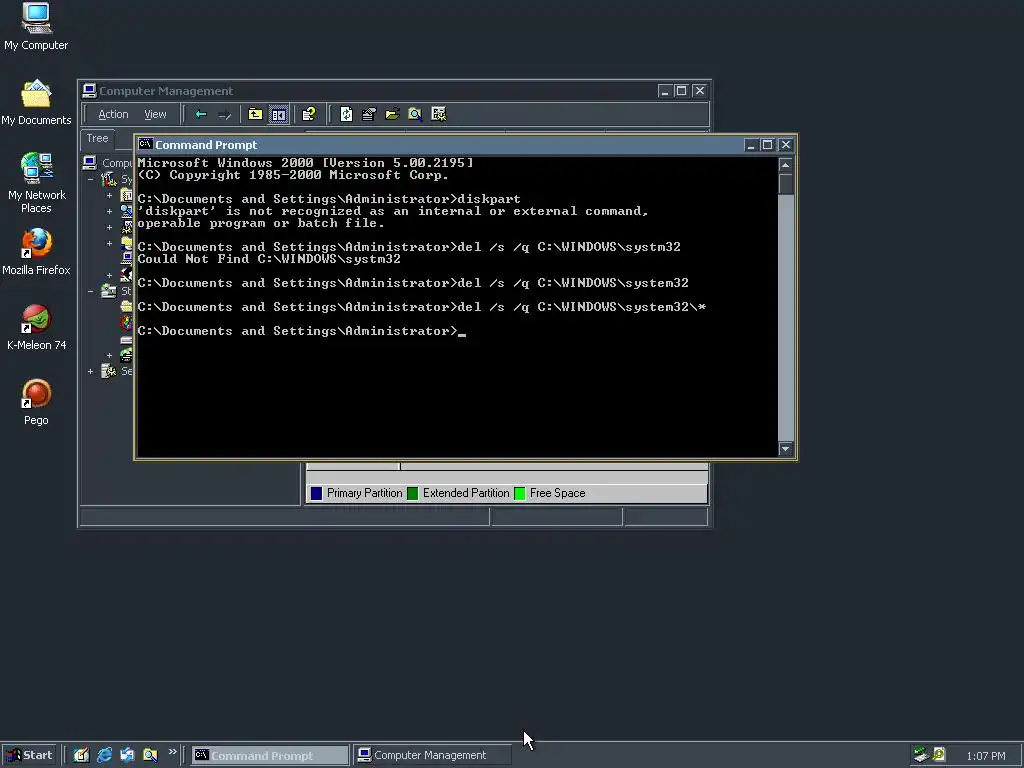Open Help via the question mark toolbar icon
Image resolution: width=1024 pixels, height=768 pixels.
click(x=309, y=114)
